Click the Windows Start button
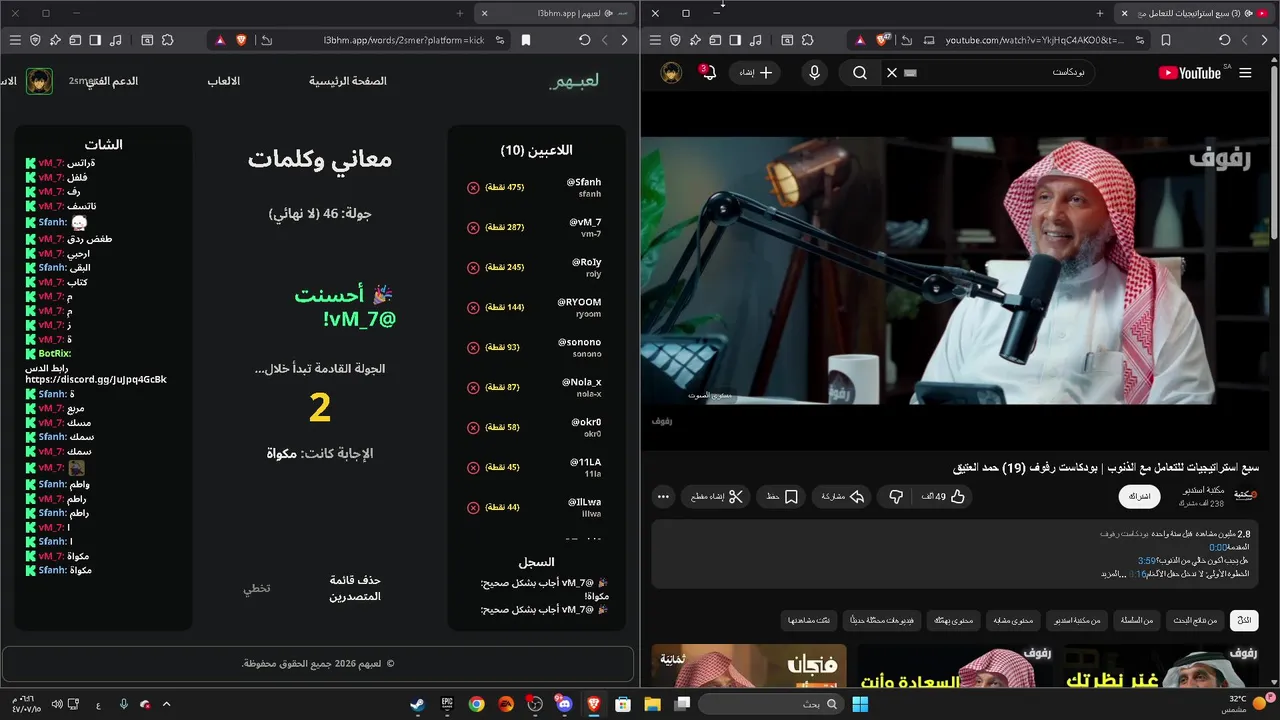The image size is (1280, 720). click(x=860, y=704)
